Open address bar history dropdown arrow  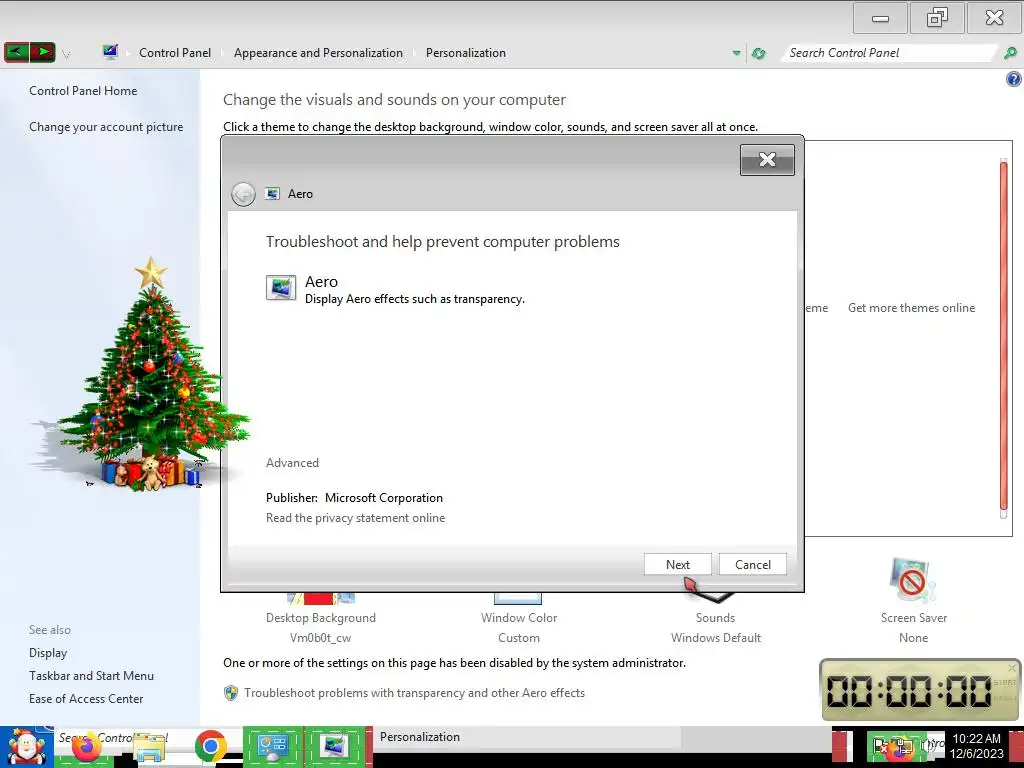tap(736, 53)
